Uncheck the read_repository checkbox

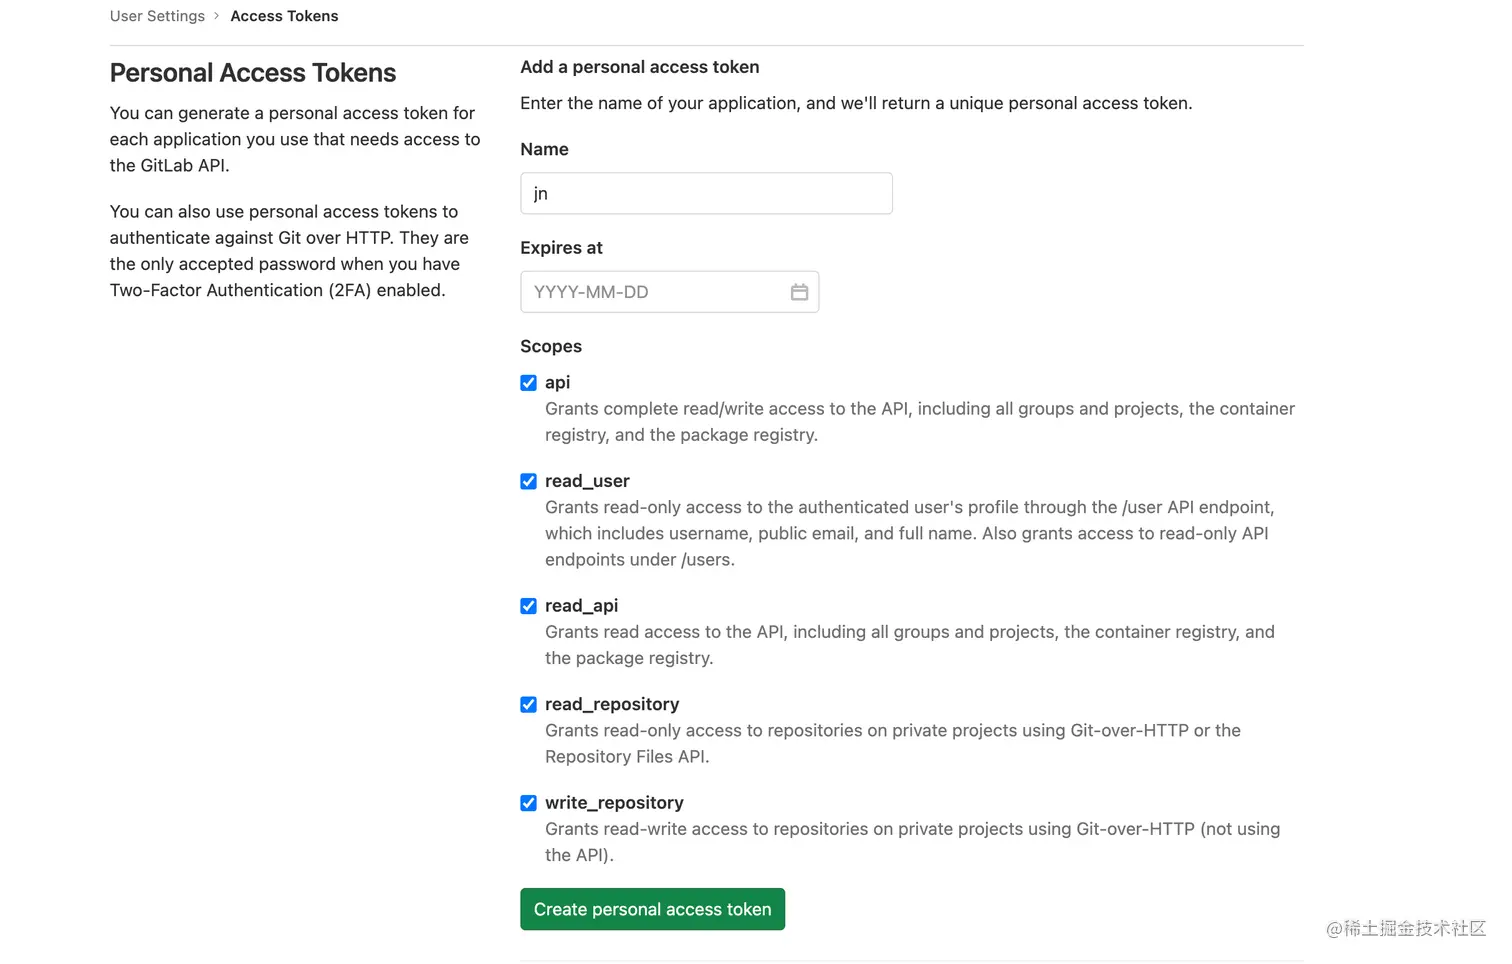coord(529,705)
